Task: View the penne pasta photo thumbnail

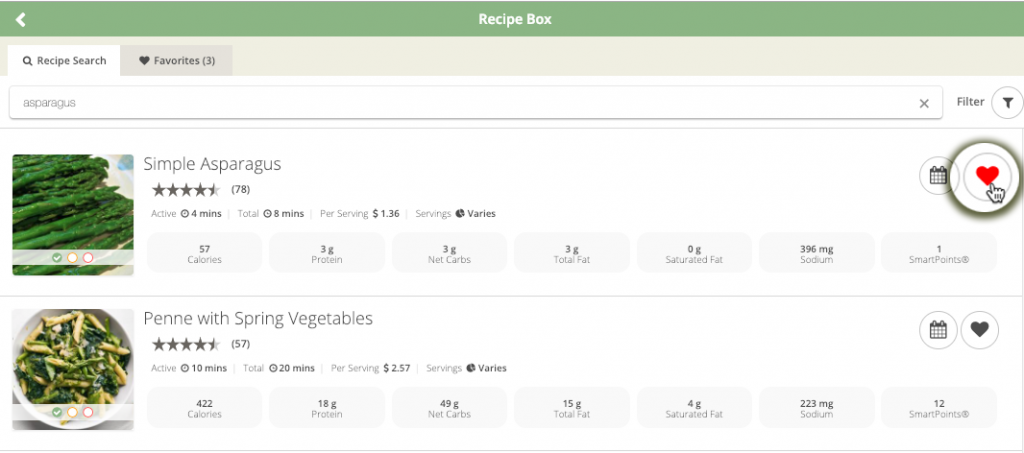Action: 73,369
